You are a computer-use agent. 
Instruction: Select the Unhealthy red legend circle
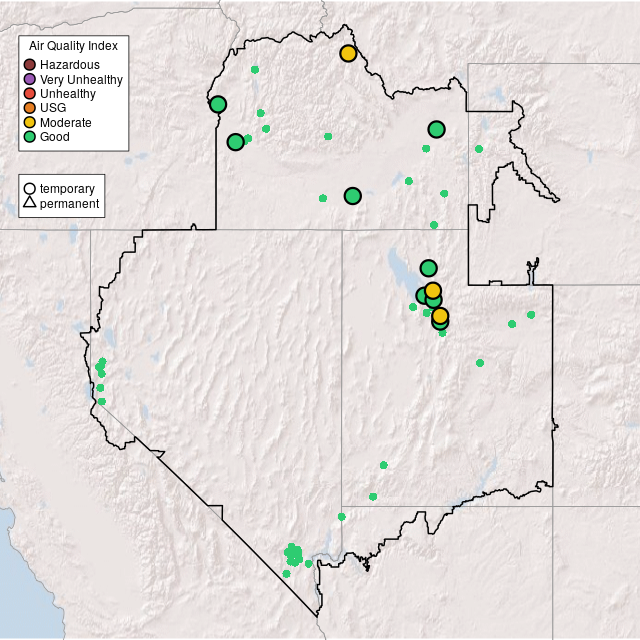pyautogui.click(x=30, y=93)
